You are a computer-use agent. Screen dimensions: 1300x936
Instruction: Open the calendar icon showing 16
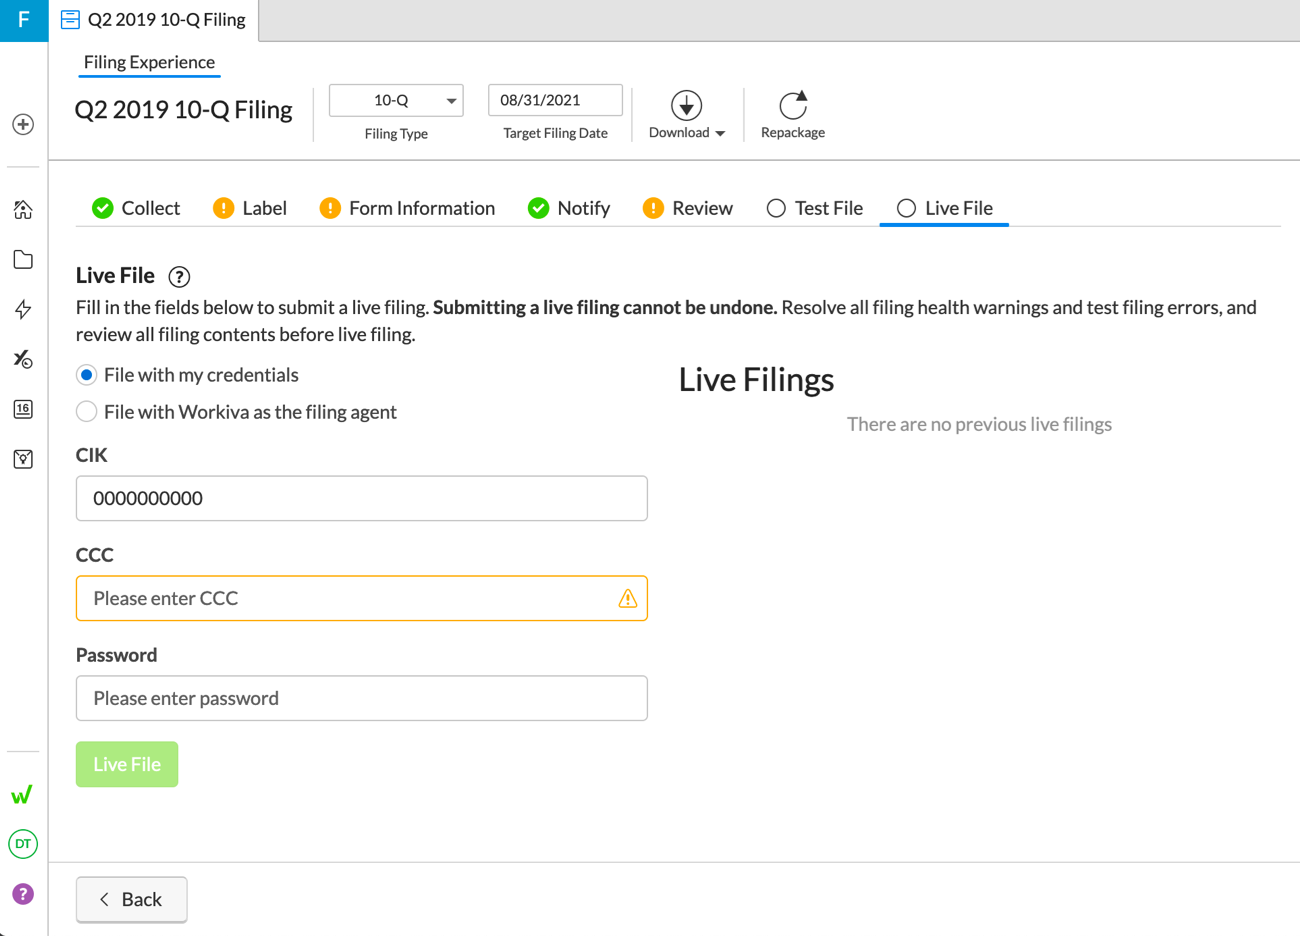23,409
